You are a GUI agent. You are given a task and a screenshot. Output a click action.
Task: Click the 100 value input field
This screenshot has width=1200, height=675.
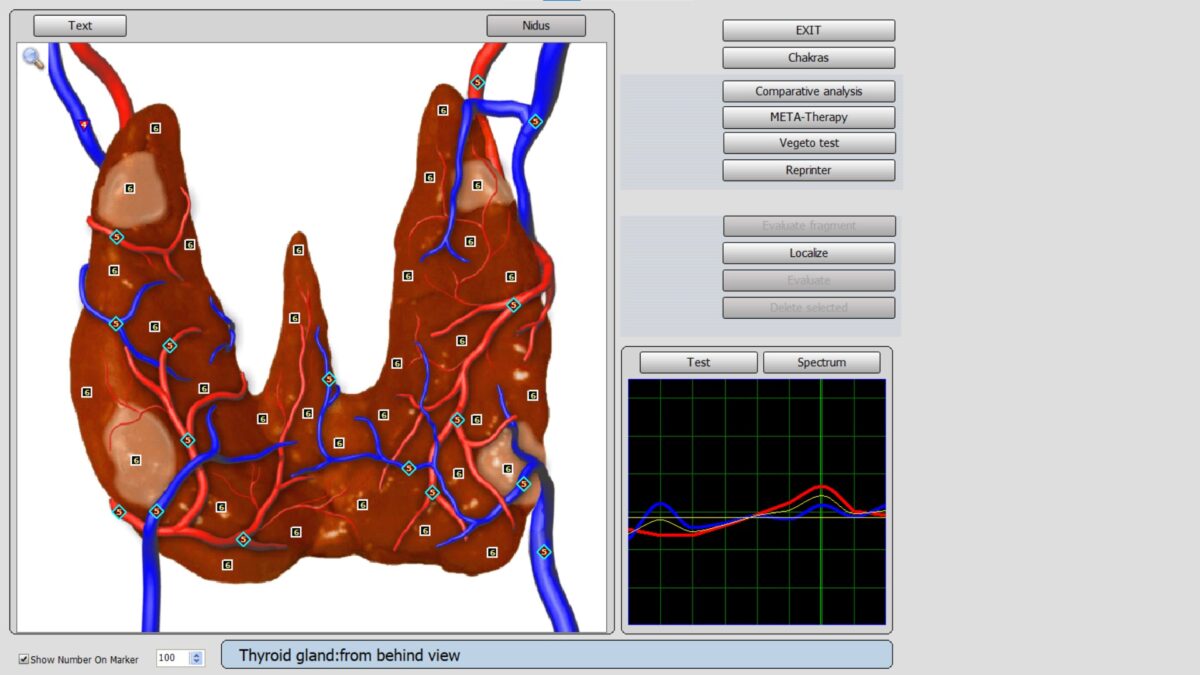pyautogui.click(x=171, y=658)
